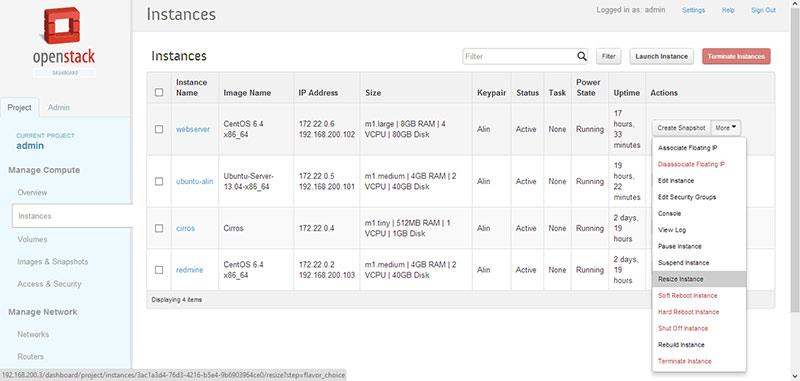Open the ubuntu-alin instance link
The height and width of the screenshot is (381, 800).
point(195,181)
